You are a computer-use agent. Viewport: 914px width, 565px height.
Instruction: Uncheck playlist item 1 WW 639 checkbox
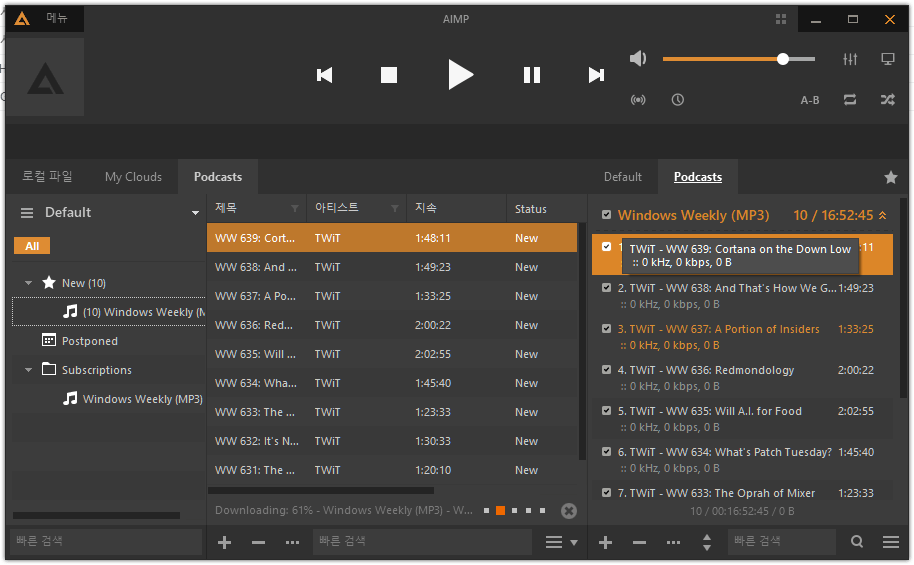(607, 247)
